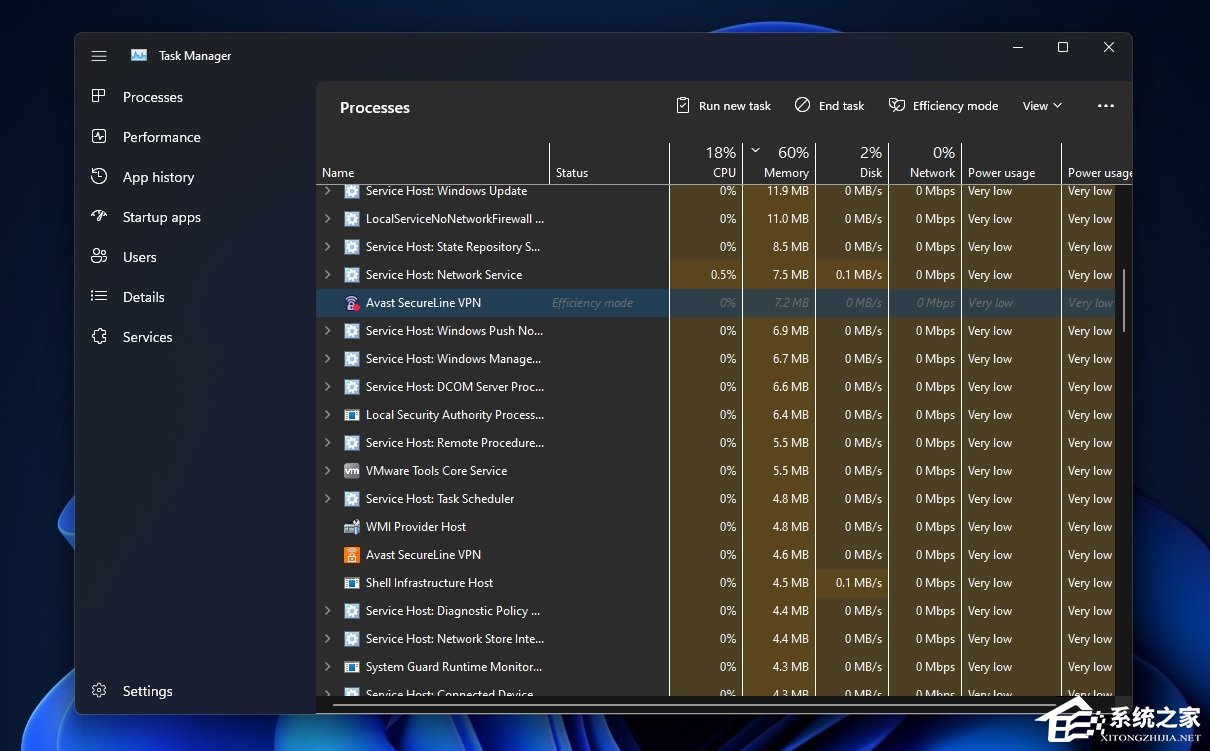
Task: Toggle Efficiency mode in the toolbar
Action: (943, 106)
